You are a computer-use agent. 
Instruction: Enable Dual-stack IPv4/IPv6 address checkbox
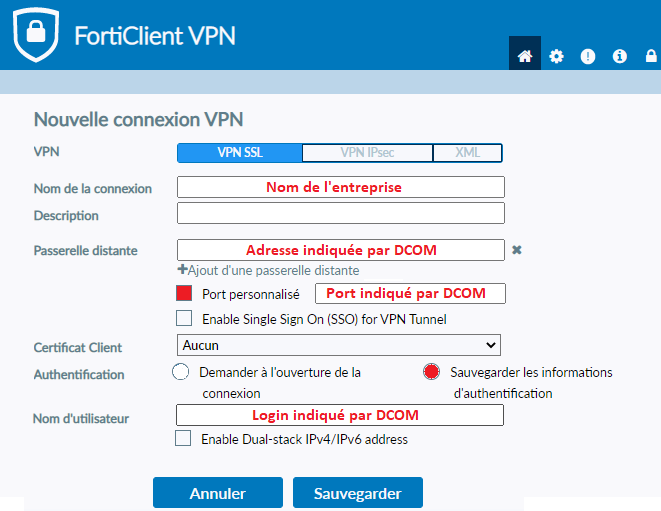[183, 438]
